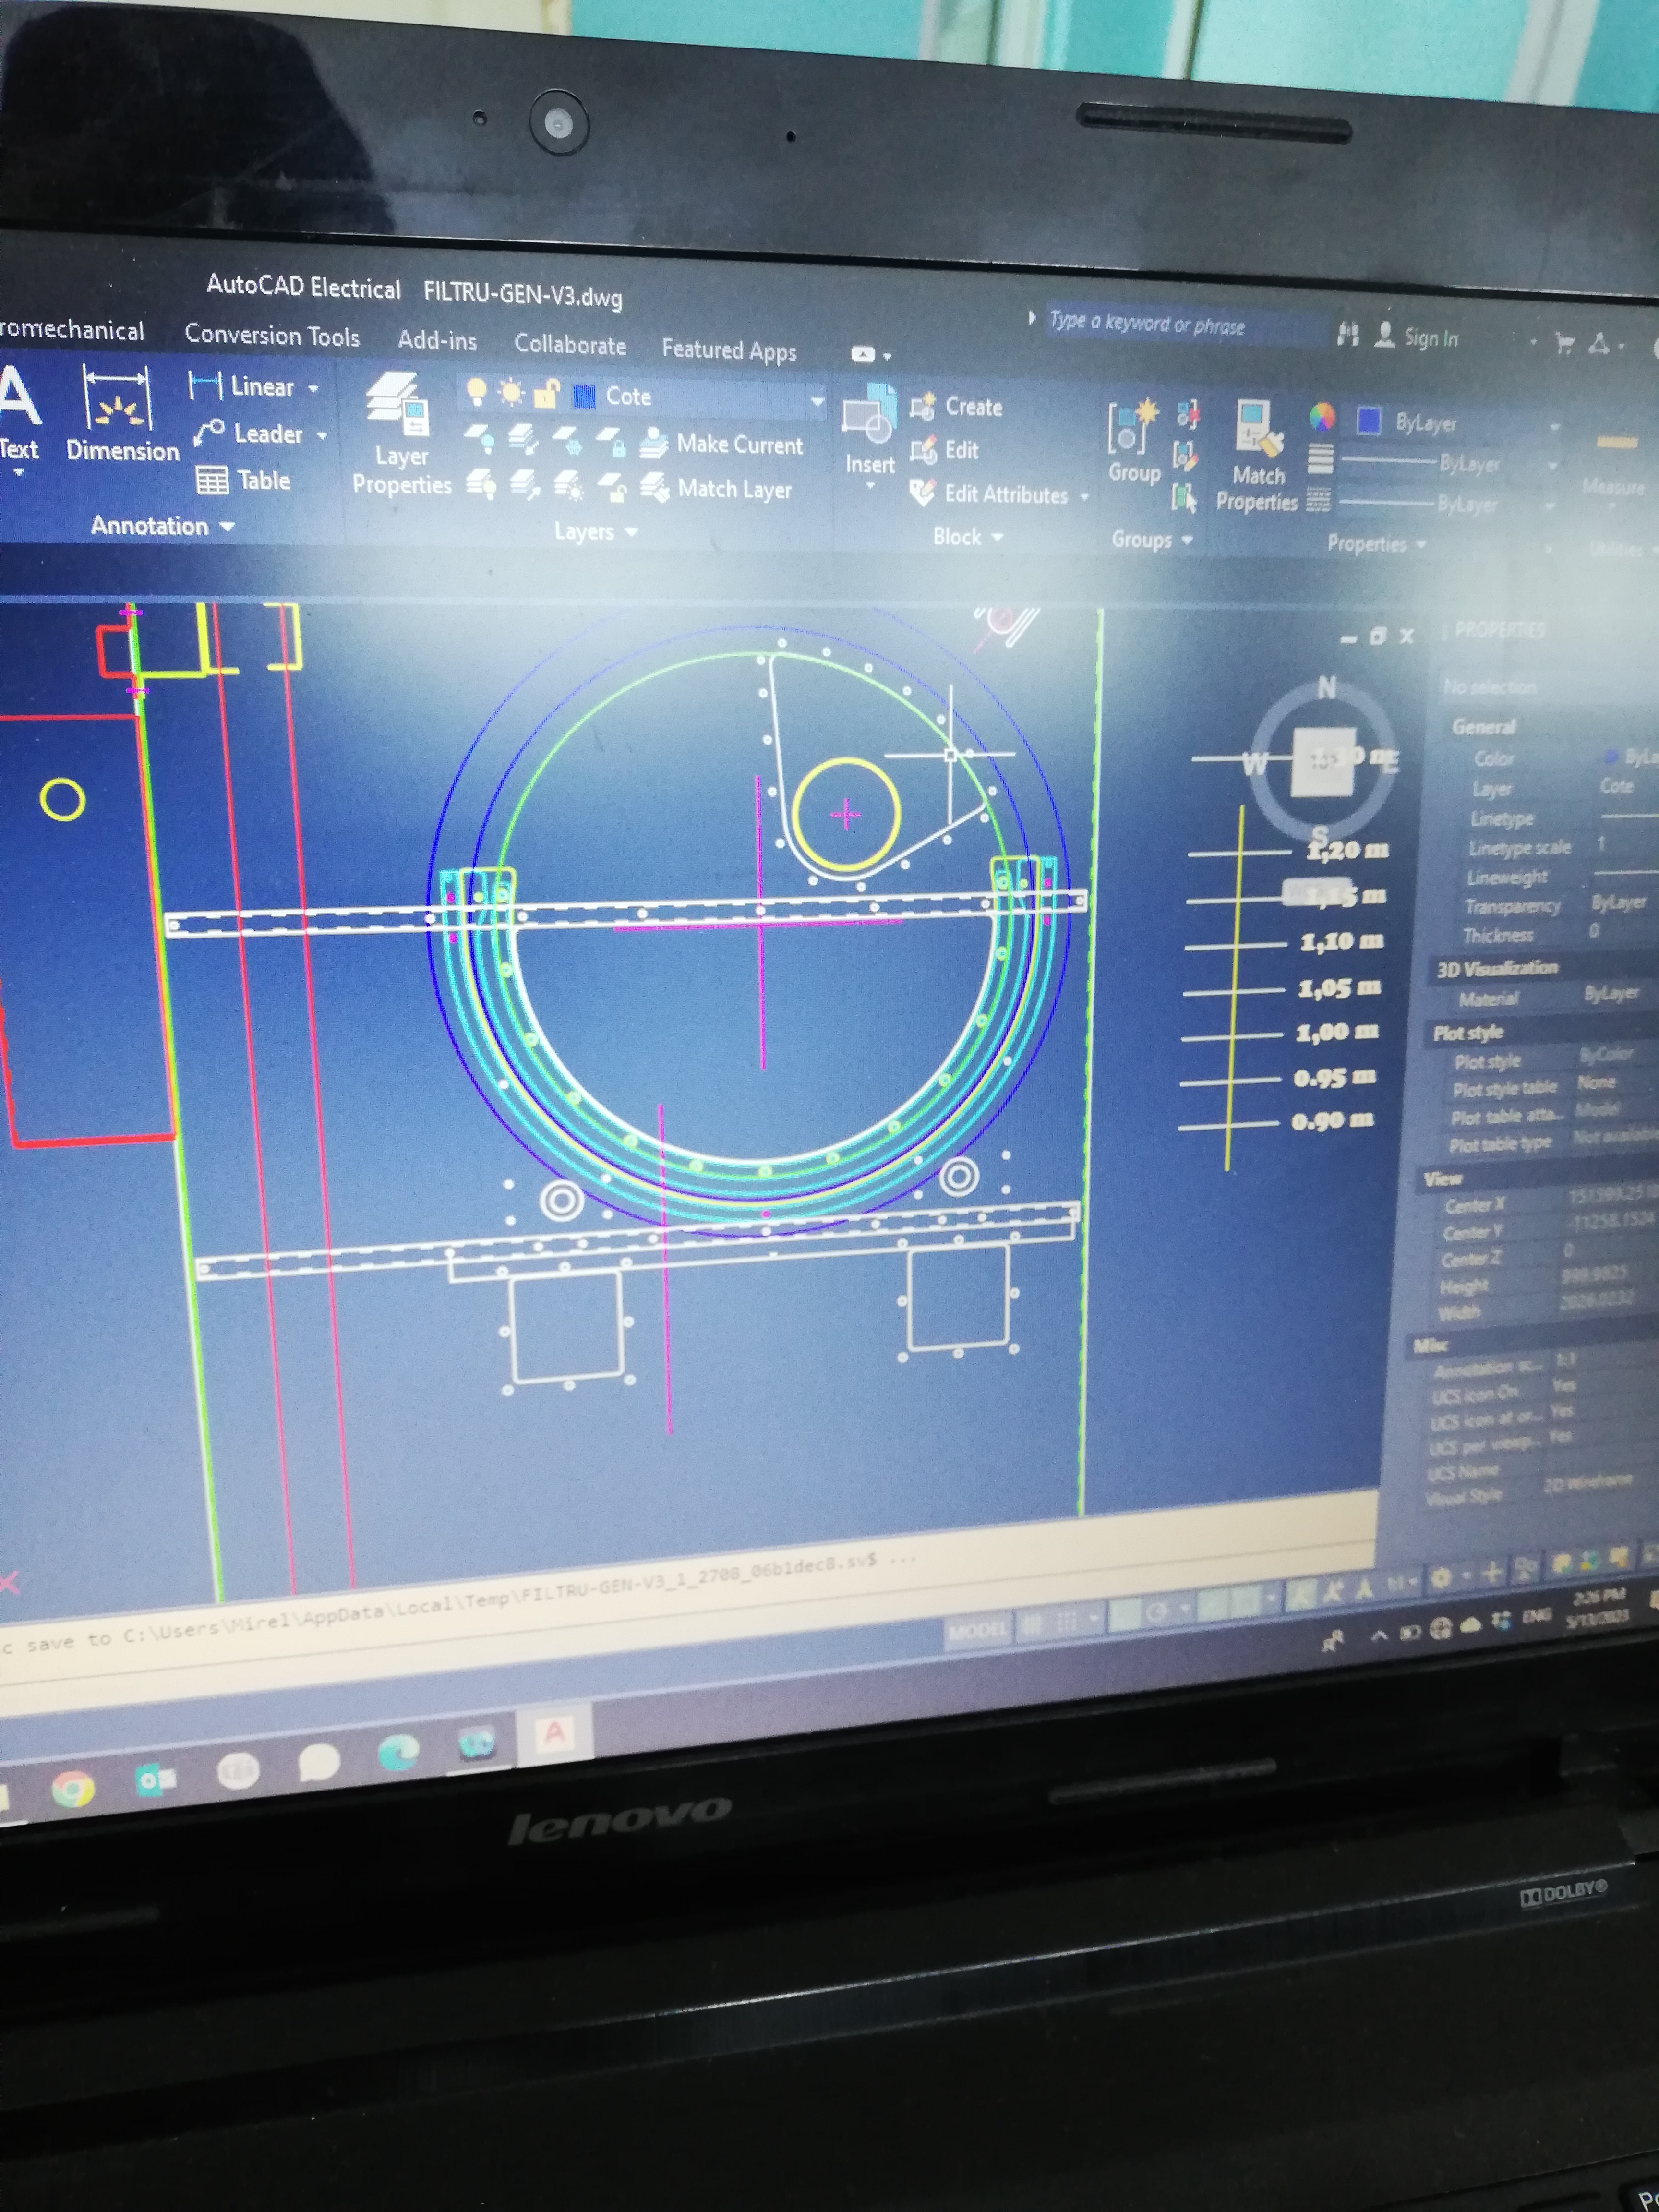Screen dimensions: 1659x2212
Task: Switch to the Collaborate tab
Action: coord(570,345)
